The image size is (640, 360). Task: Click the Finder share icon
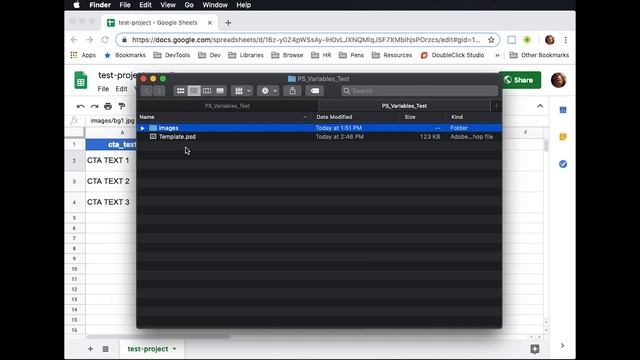[292, 91]
